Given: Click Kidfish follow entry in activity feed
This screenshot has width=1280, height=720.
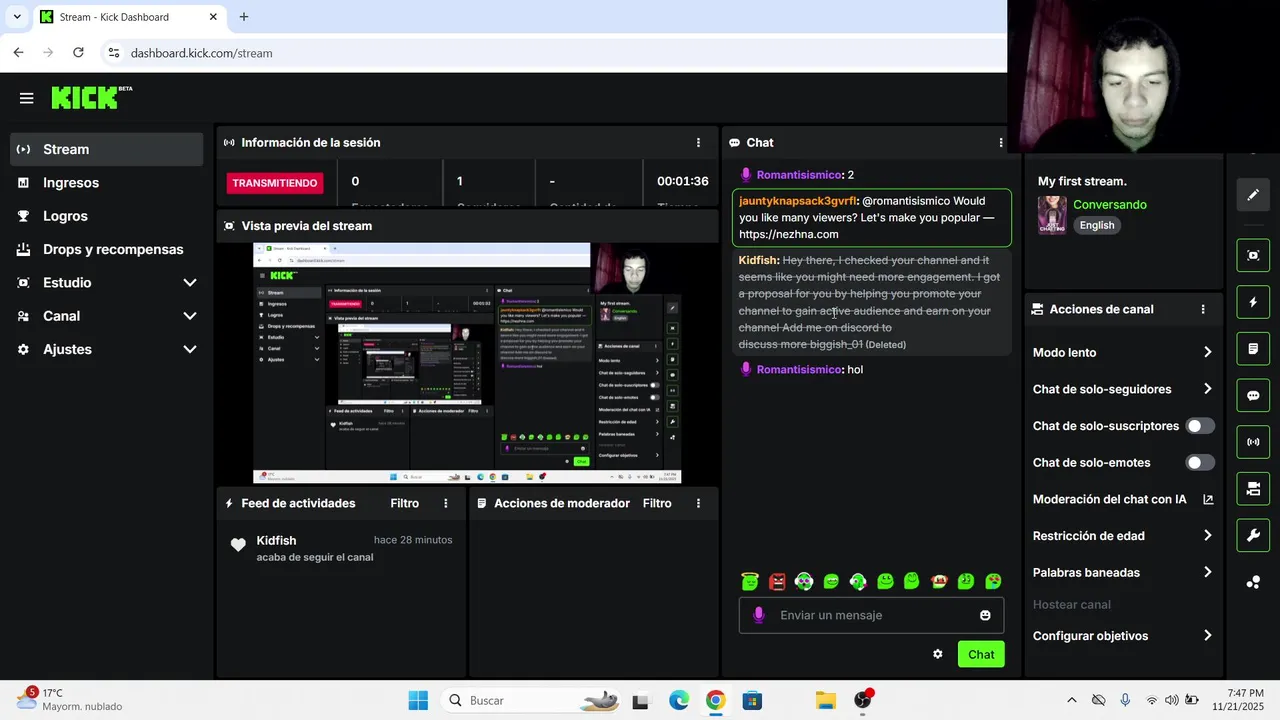Looking at the screenshot, I should pyautogui.click(x=340, y=548).
